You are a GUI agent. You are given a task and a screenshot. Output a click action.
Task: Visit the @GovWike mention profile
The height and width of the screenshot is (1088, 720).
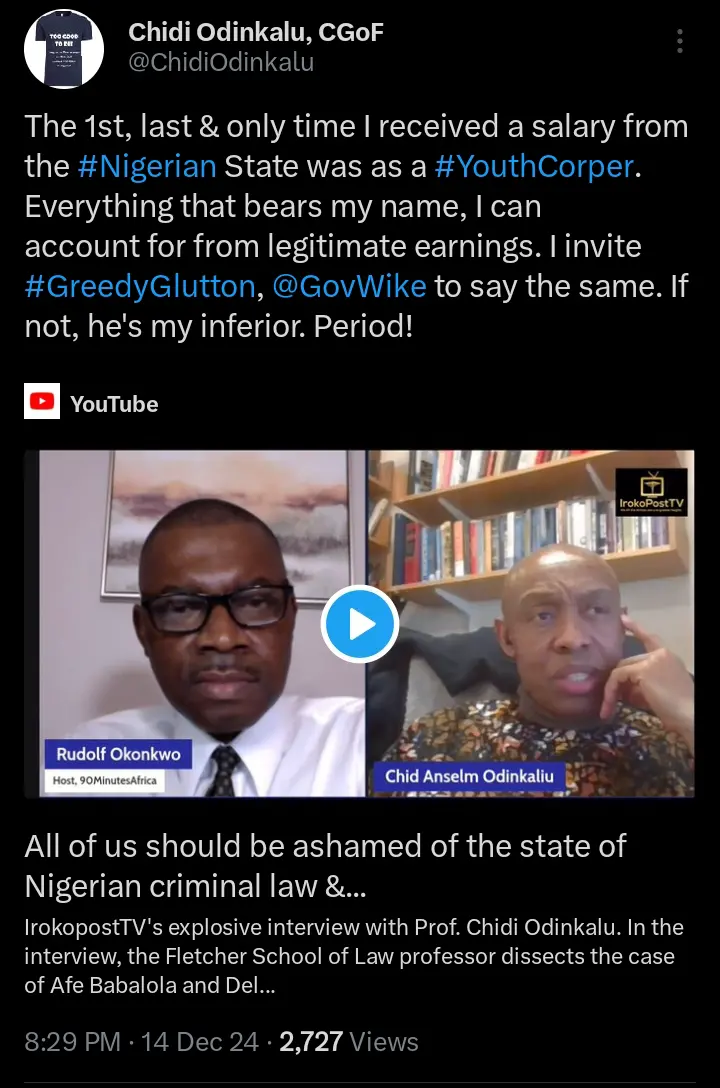point(350,287)
